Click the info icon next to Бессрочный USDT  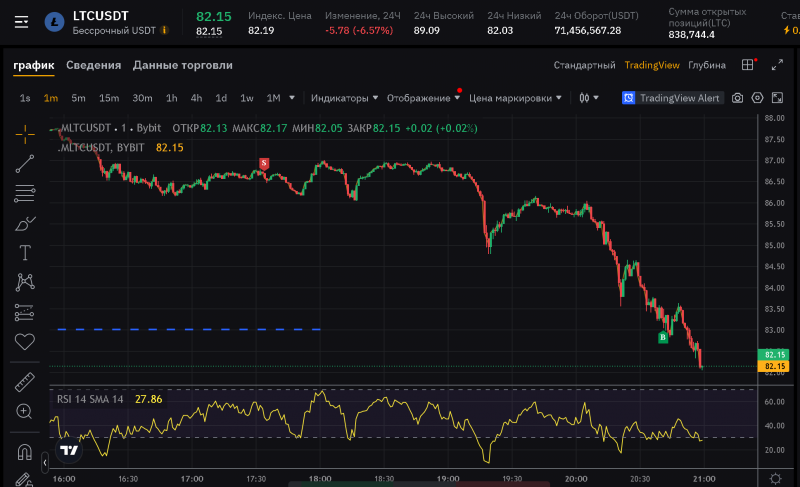pos(164,31)
